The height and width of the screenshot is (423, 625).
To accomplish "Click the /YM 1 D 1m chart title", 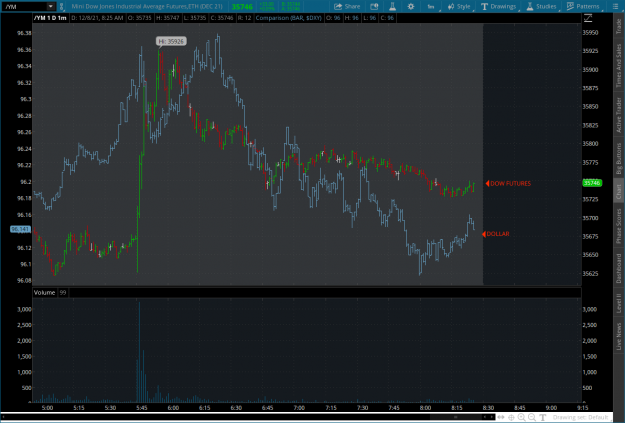I will coord(50,18).
